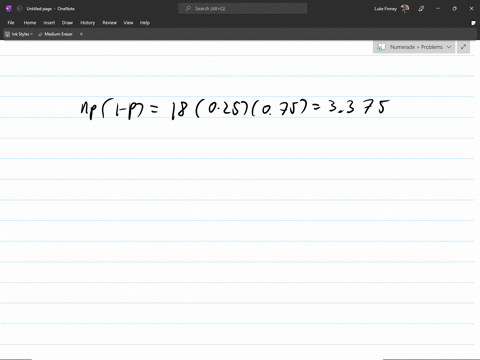Click in the Search (Alt+Q) box
Image resolution: width=480 pixels, height=360 pixels.
click(x=243, y=9)
